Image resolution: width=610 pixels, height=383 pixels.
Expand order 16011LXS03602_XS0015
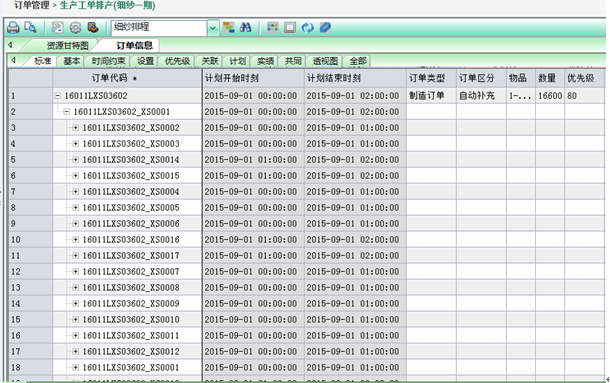tap(75, 176)
